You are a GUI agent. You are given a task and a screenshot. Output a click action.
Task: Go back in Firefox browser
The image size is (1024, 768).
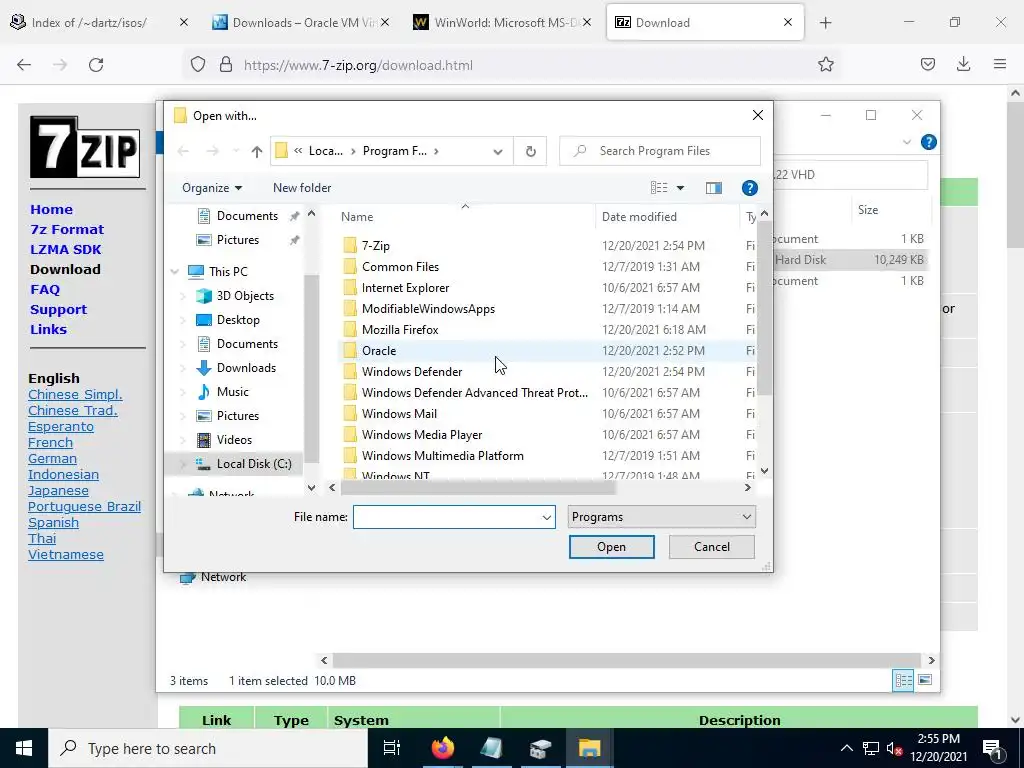click(24, 65)
